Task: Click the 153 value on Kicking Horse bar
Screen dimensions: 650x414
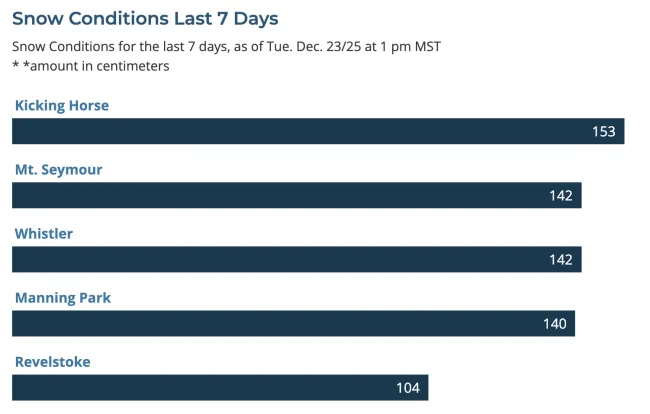Action: [x=603, y=131]
